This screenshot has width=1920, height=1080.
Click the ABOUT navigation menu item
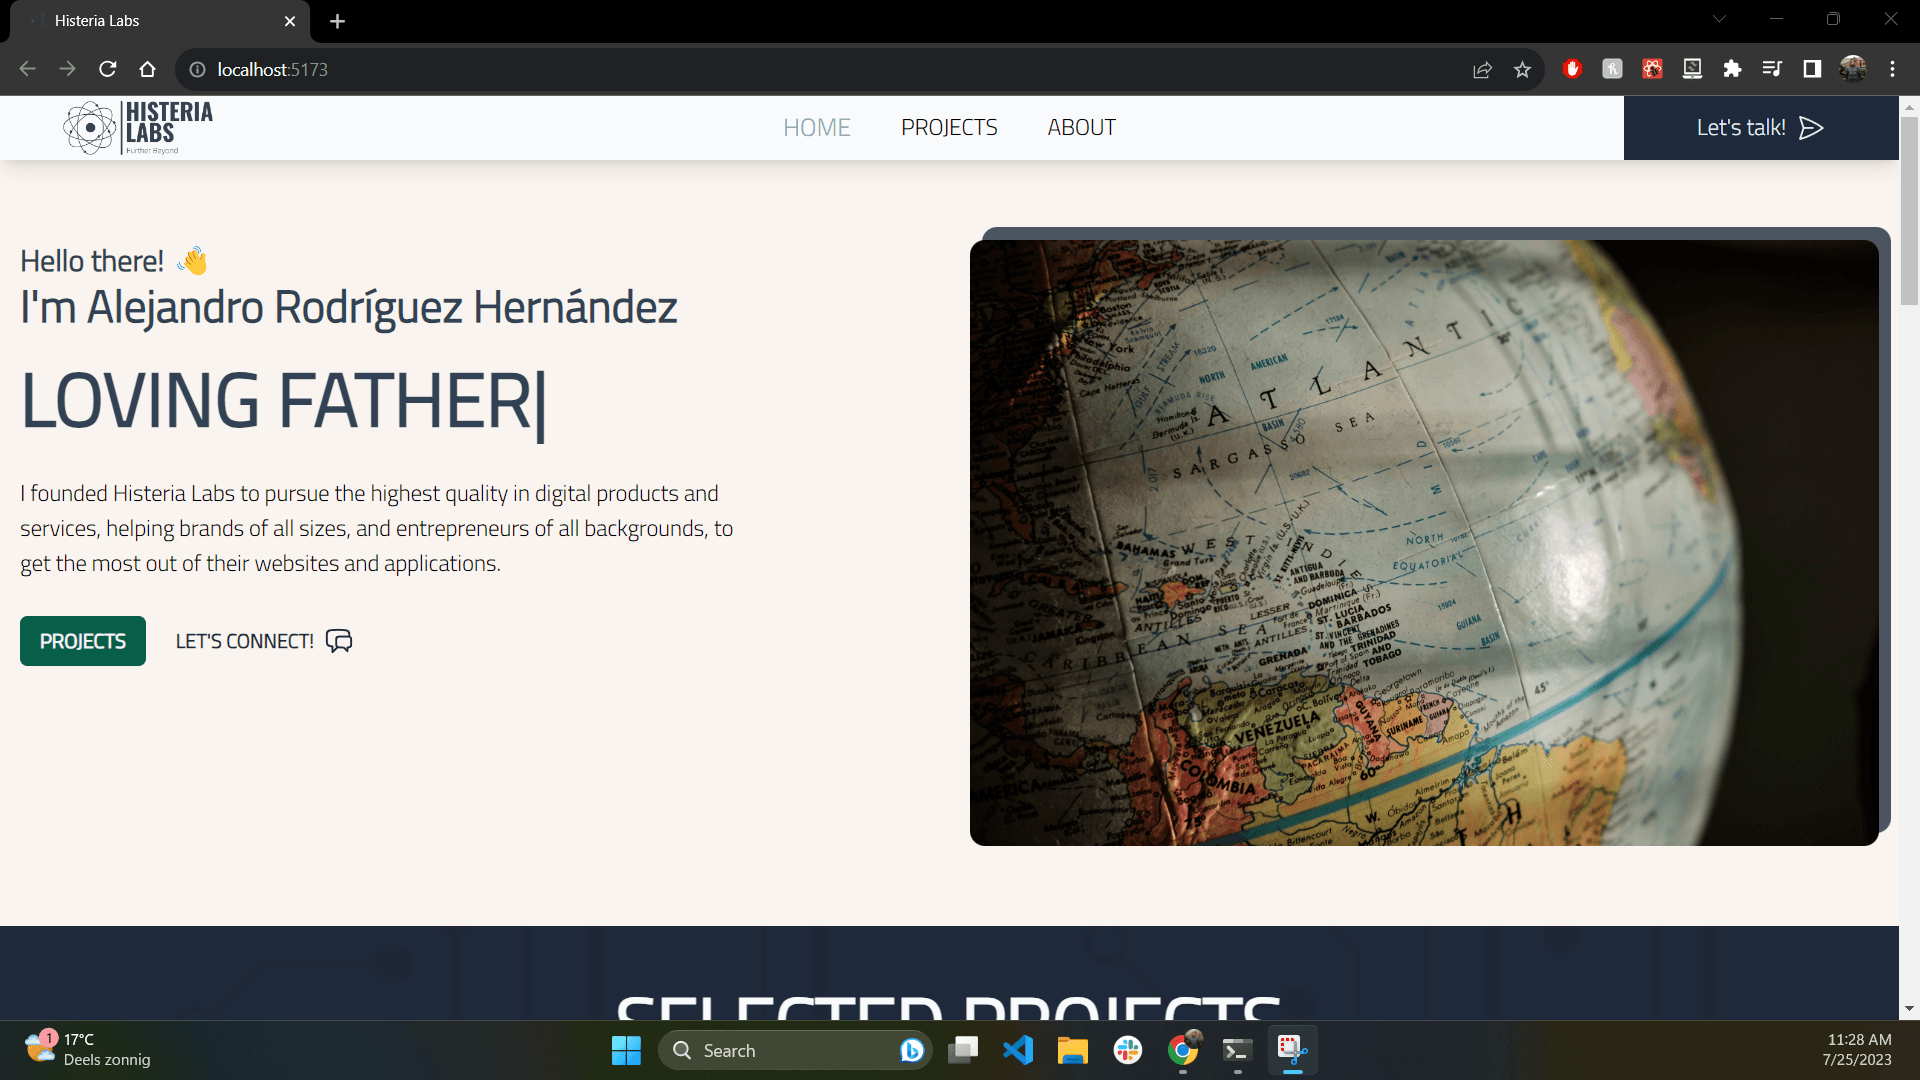[x=1081, y=127]
